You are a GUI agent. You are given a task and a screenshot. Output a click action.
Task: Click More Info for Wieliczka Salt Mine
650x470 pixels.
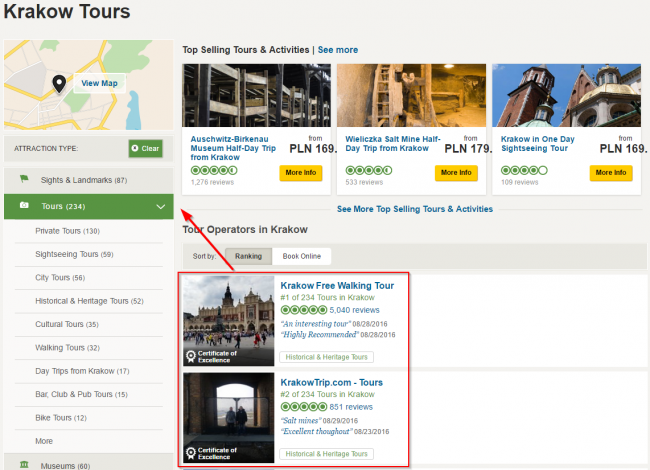456,172
